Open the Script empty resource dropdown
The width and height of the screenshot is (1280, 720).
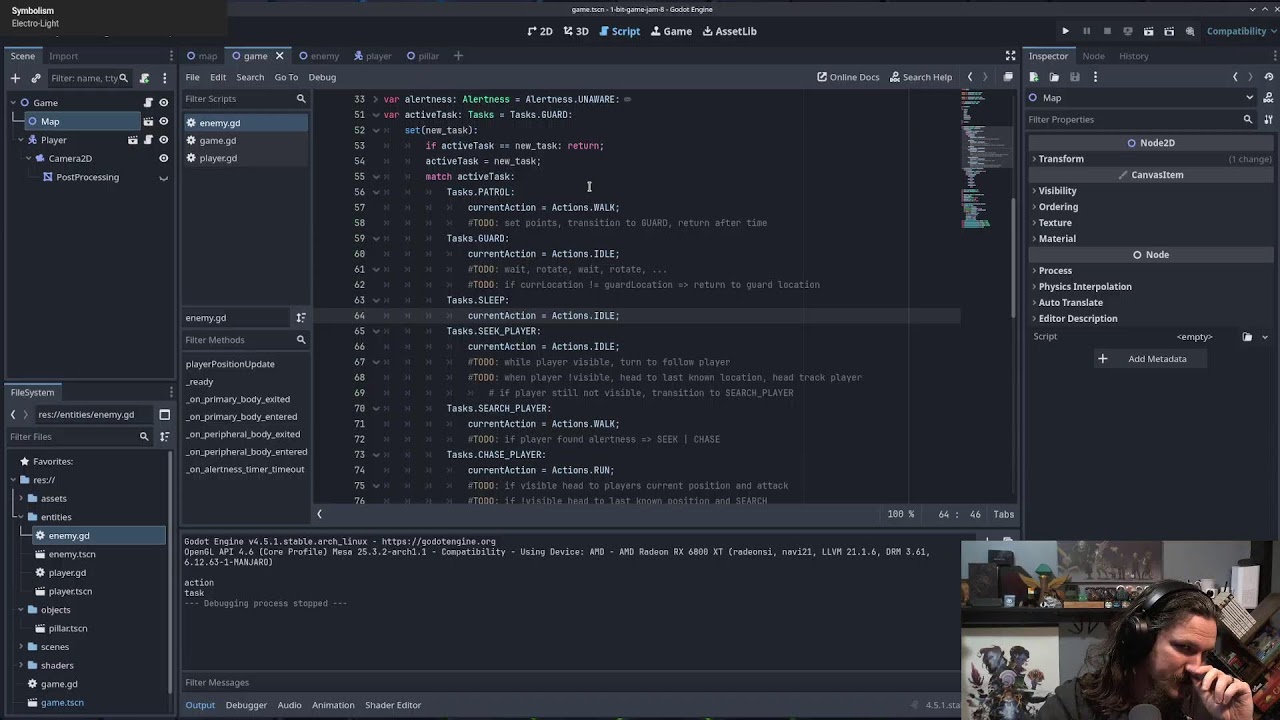pyautogui.click(x=1264, y=337)
